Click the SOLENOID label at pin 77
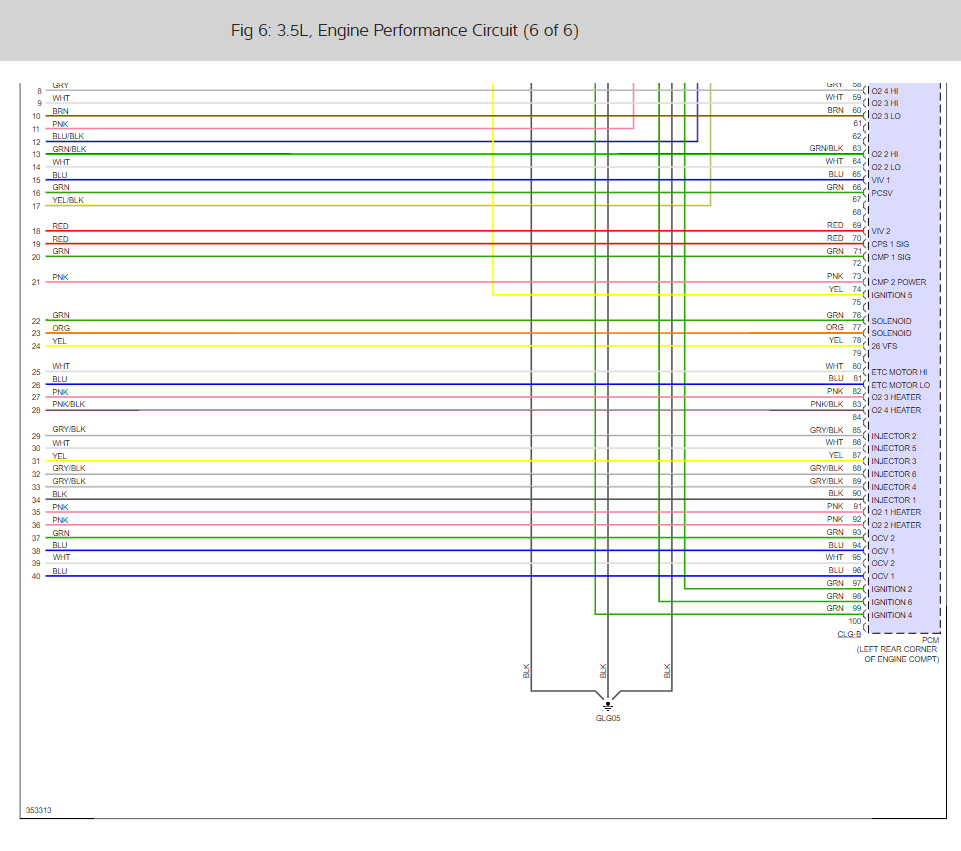 coord(891,333)
